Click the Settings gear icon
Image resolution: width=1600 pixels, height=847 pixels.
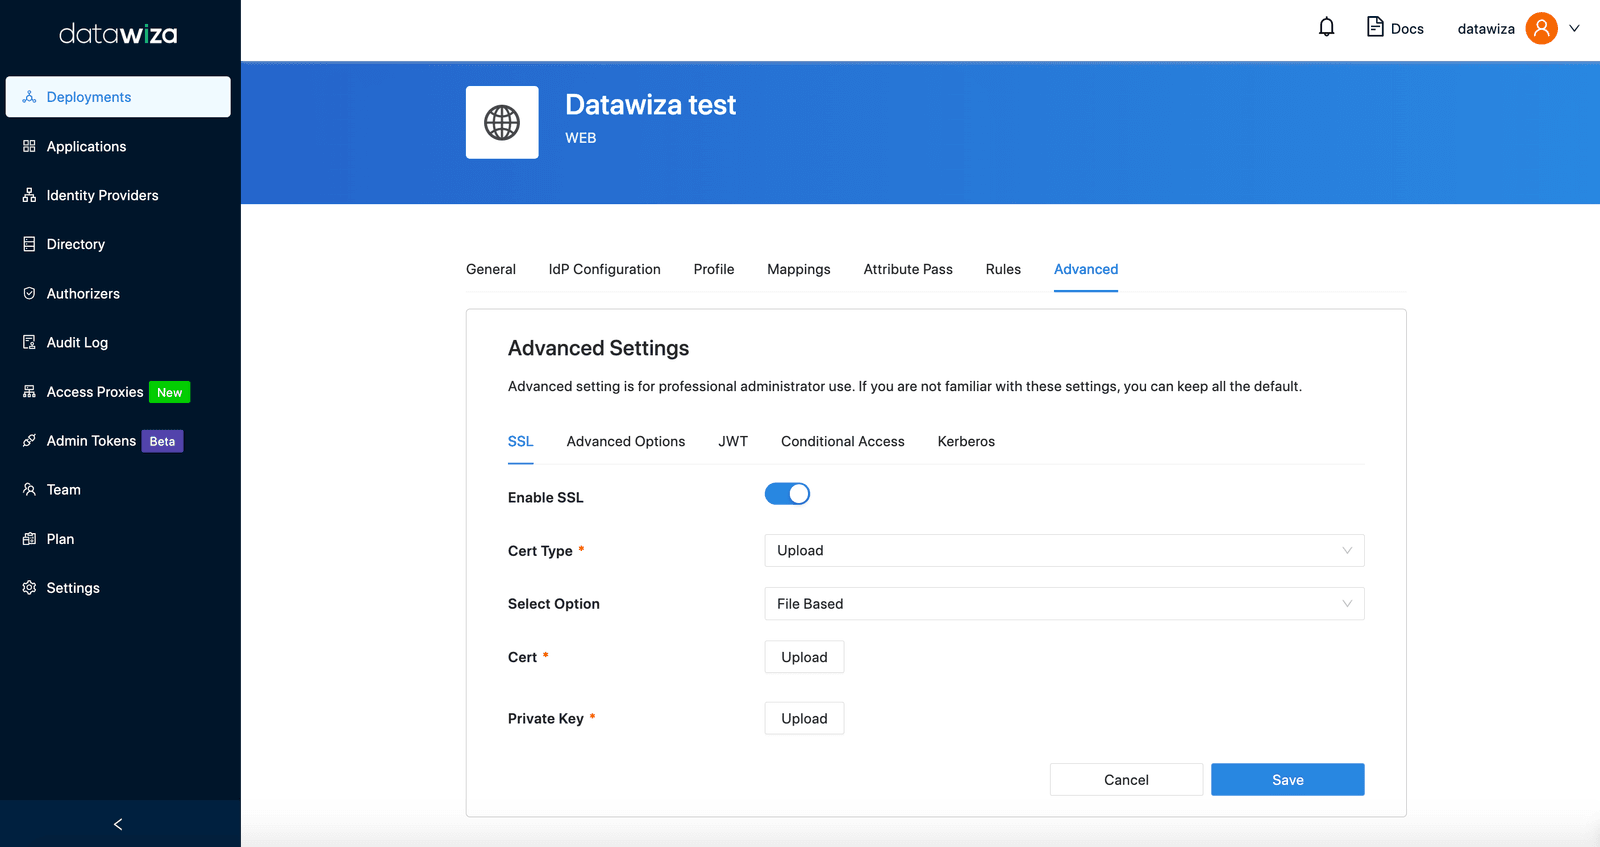pyautogui.click(x=29, y=588)
